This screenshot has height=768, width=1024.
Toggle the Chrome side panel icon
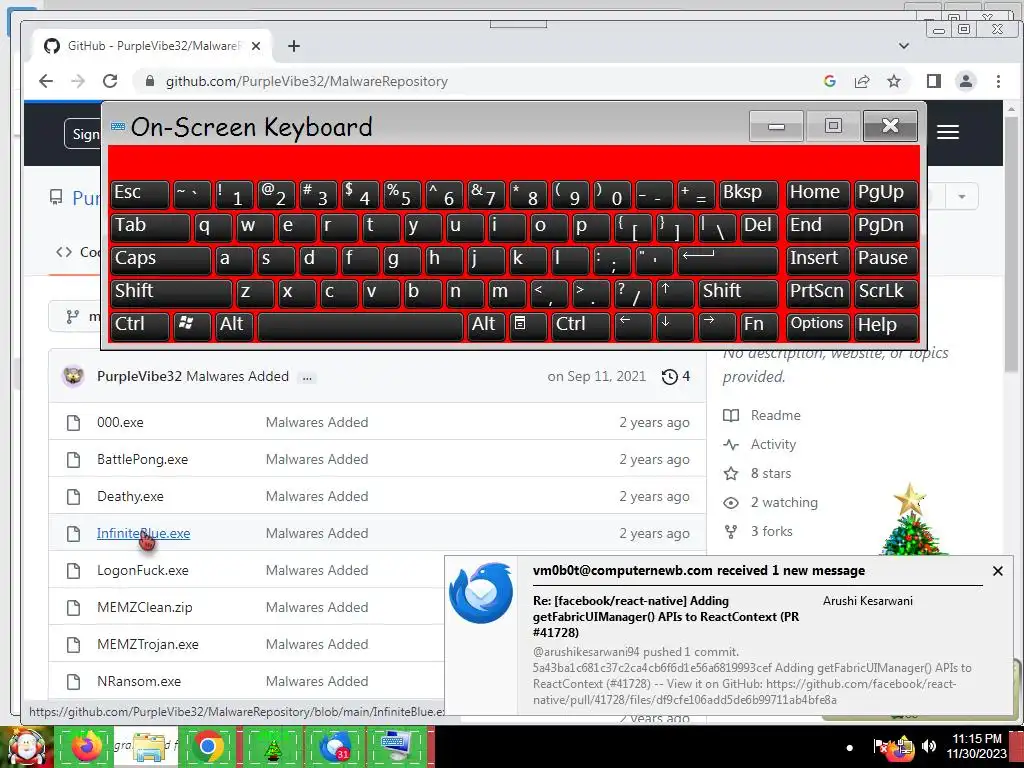pyautogui.click(x=933, y=81)
